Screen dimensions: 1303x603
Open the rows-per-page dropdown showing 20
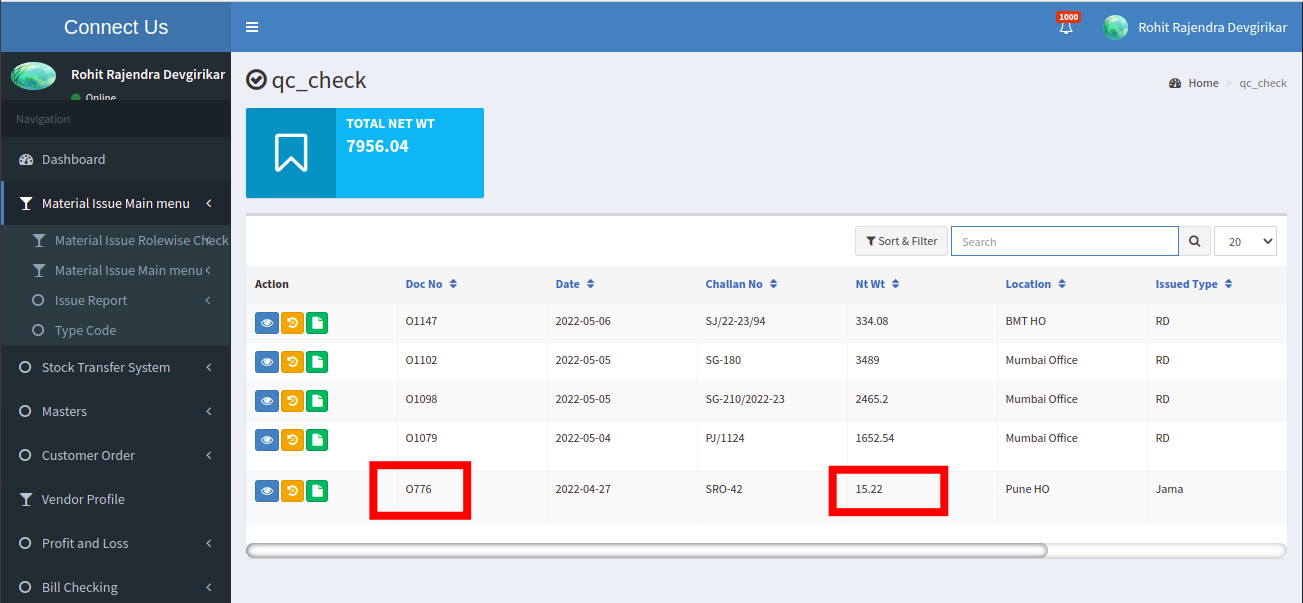coord(1245,241)
